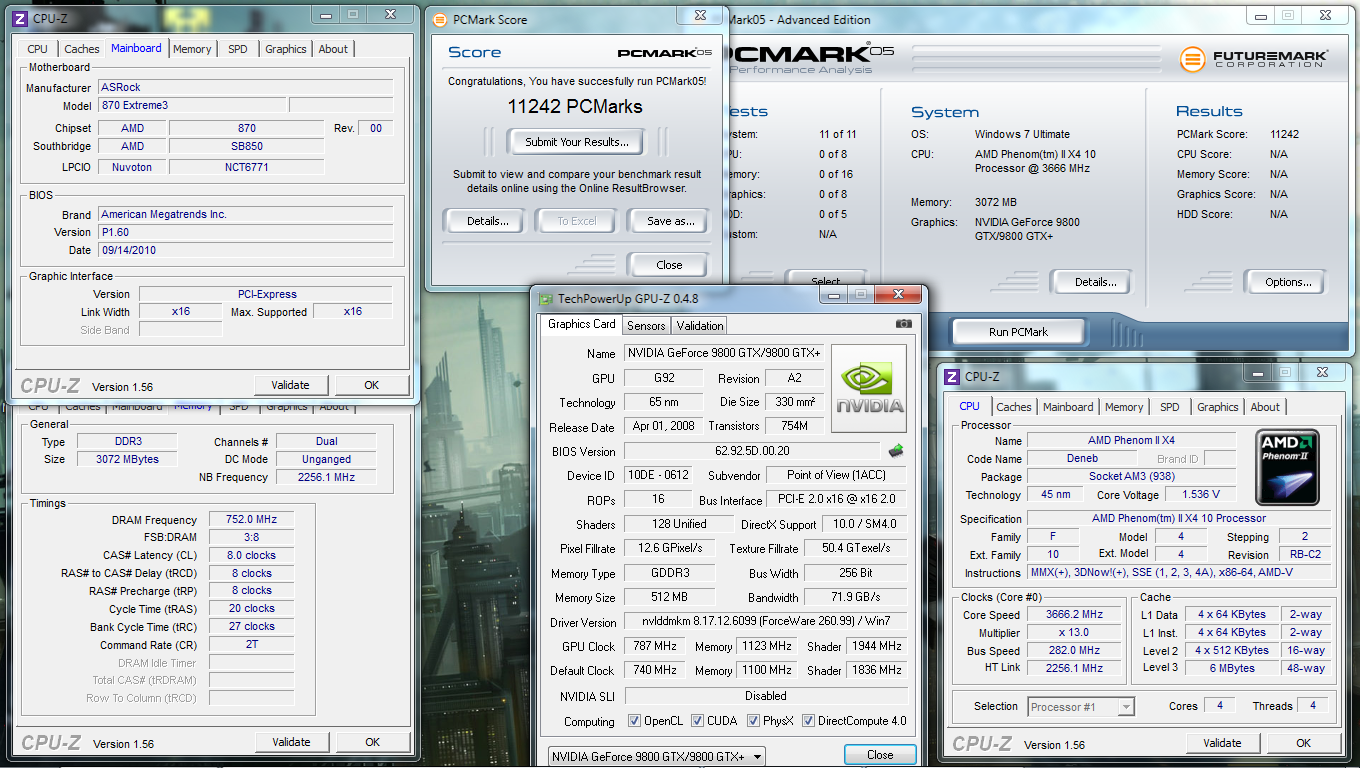Select the Mainboard tab in CPU-Z CPU window
This screenshot has height=768, width=1360.
coord(1068,407)
